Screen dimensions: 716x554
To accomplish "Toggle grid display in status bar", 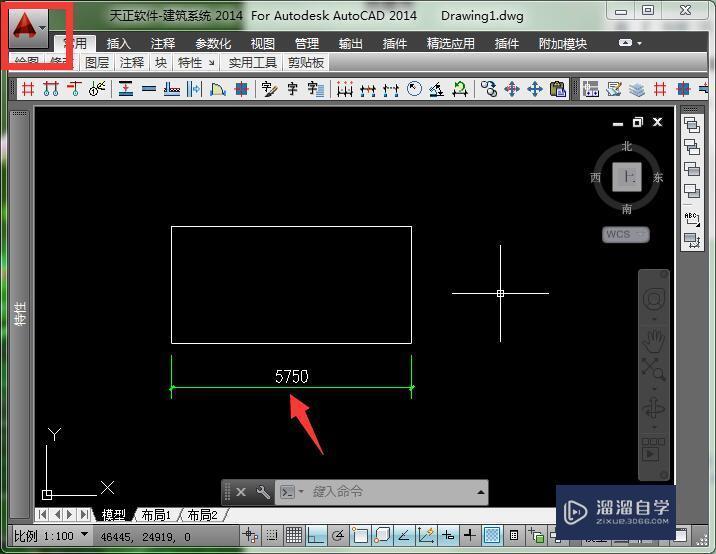I will tap(294, 535).
